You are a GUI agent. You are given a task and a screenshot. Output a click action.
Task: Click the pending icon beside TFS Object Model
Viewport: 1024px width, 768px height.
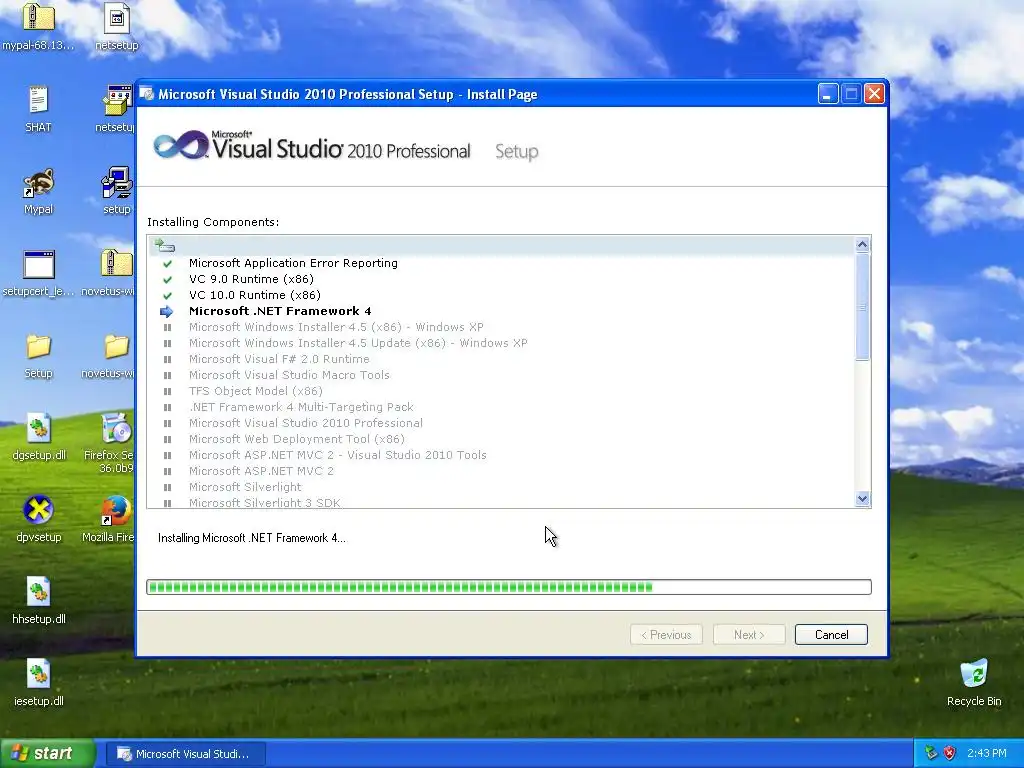[x=167, y=391]
